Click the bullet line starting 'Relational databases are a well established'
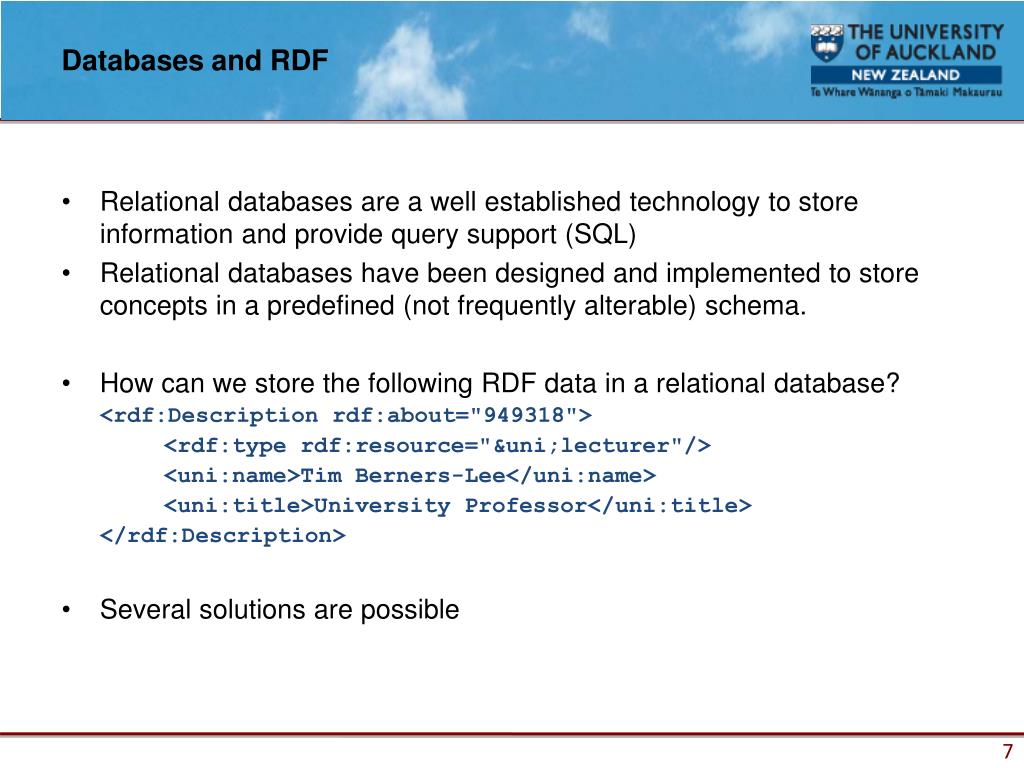This screenshot has height=768, width=1024. [479, 202]
